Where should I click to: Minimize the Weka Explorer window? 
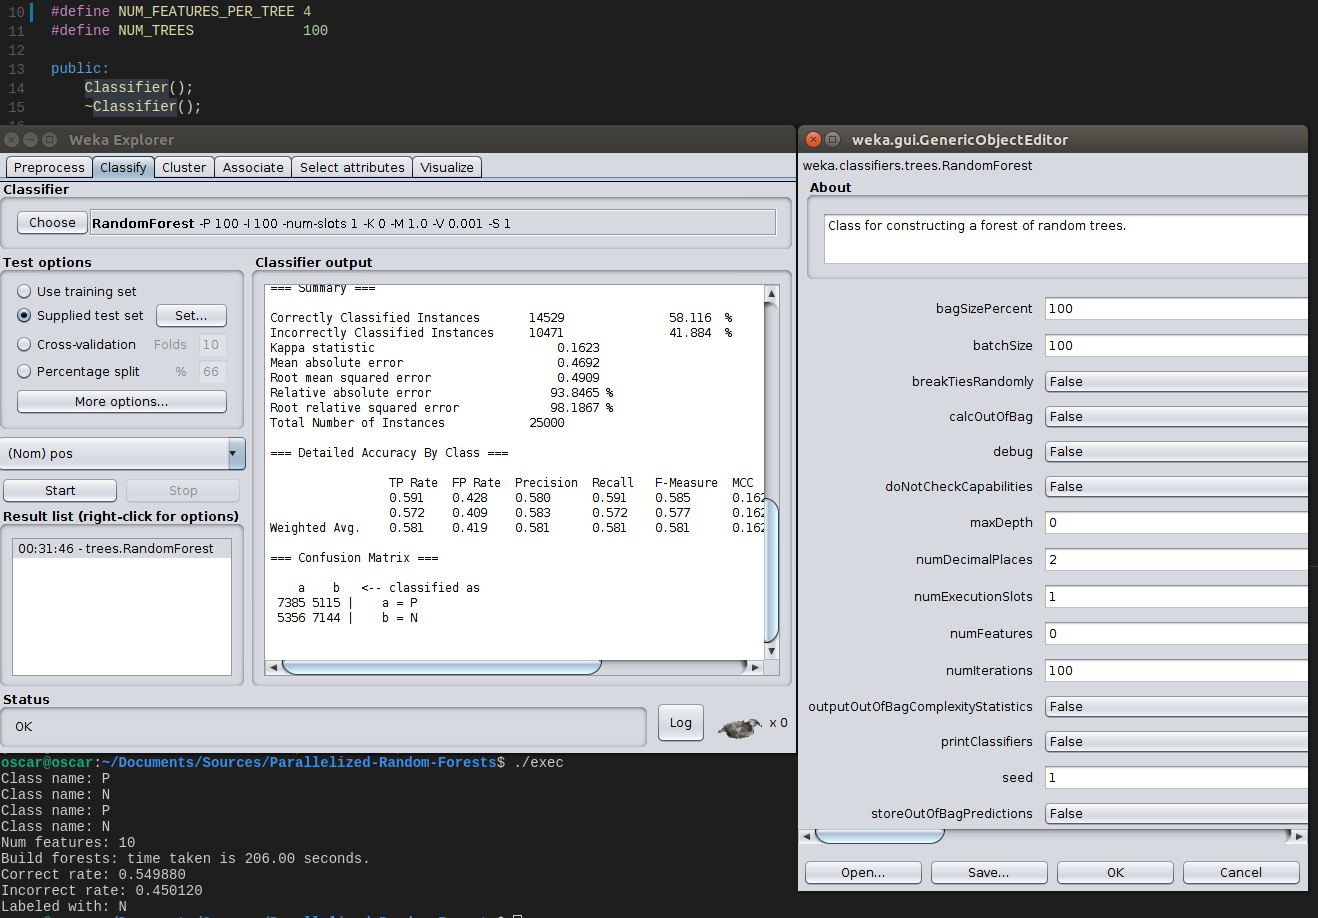pyautogui.click(x=30, y=140)
